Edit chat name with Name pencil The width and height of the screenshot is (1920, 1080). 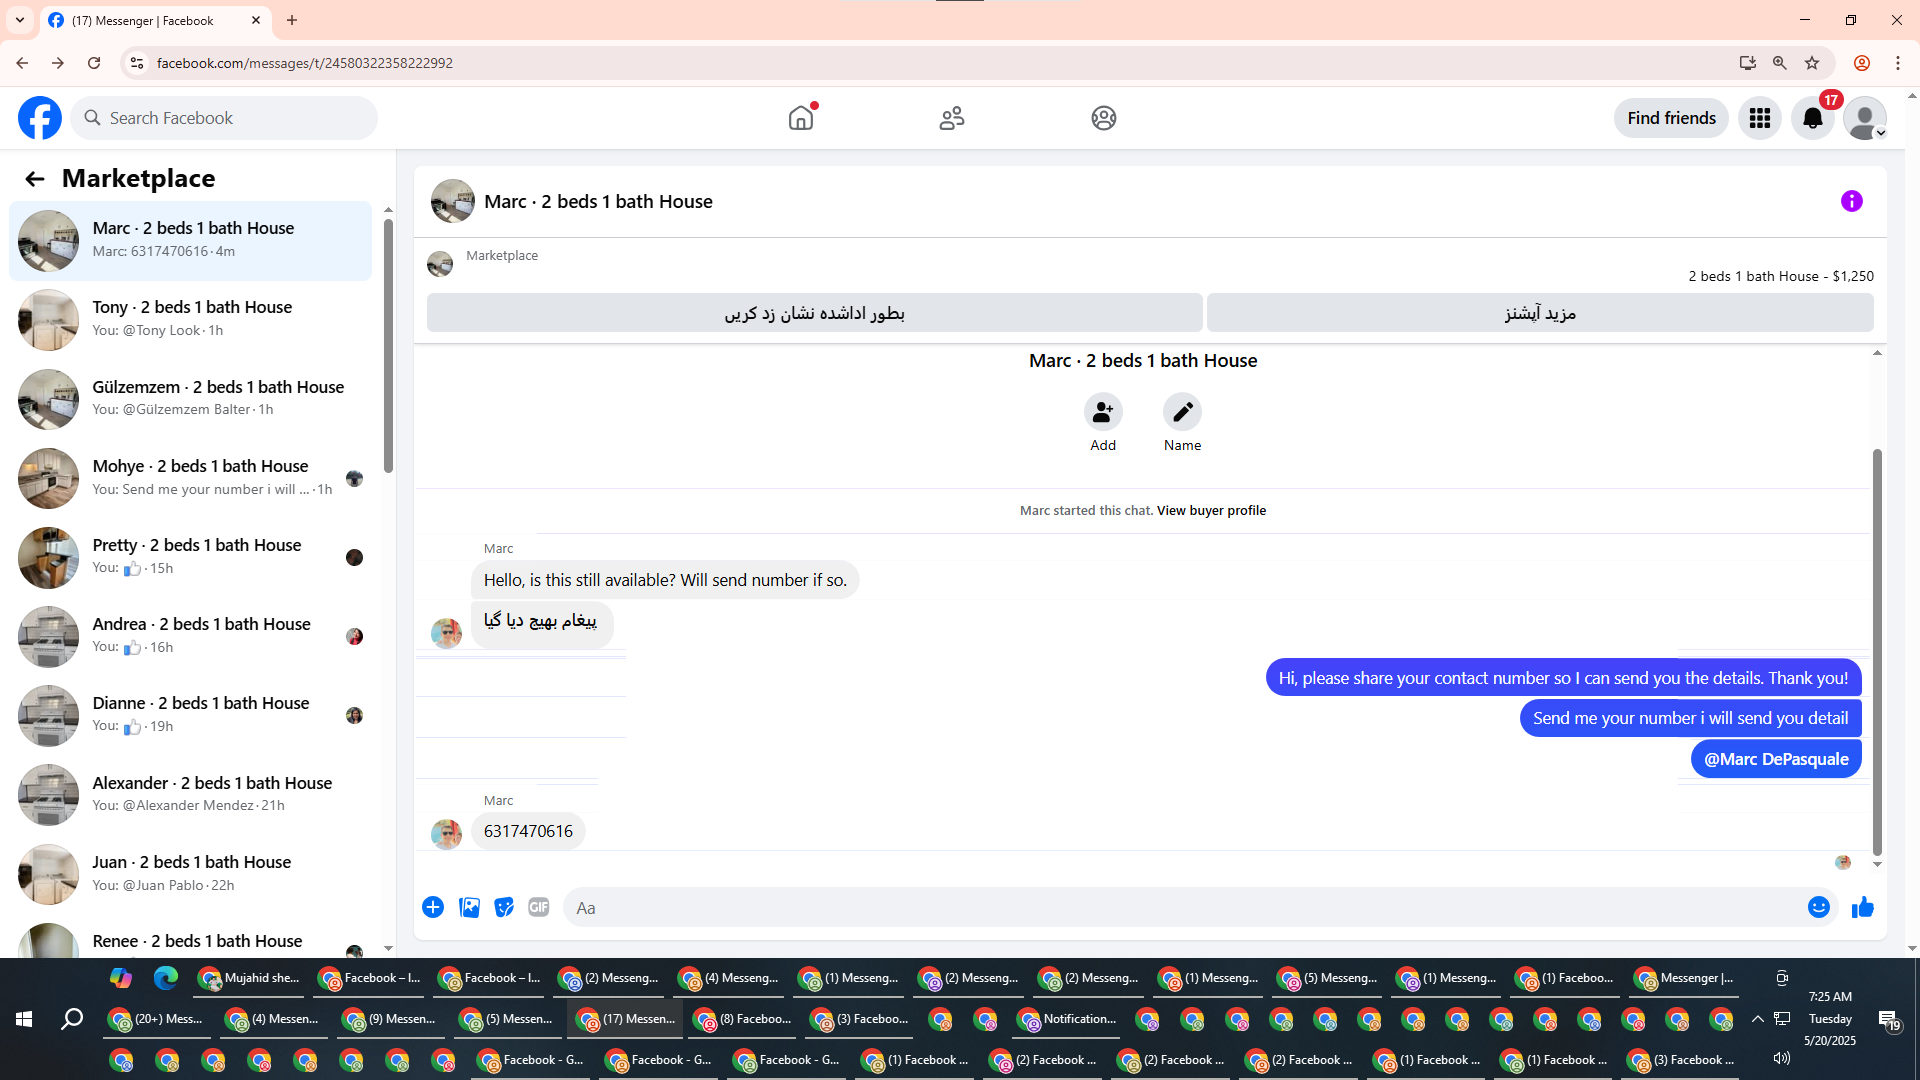tap(1182, 412)
